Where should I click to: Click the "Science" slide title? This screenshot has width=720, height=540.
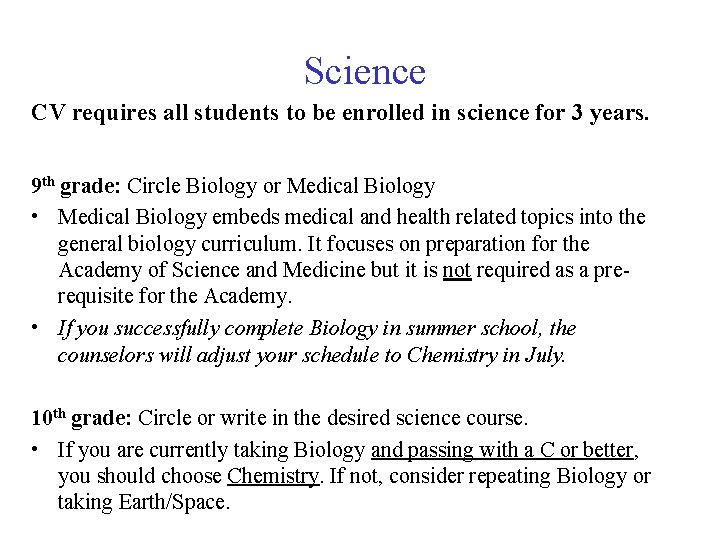pyautogui.click(x=364, y=71)
